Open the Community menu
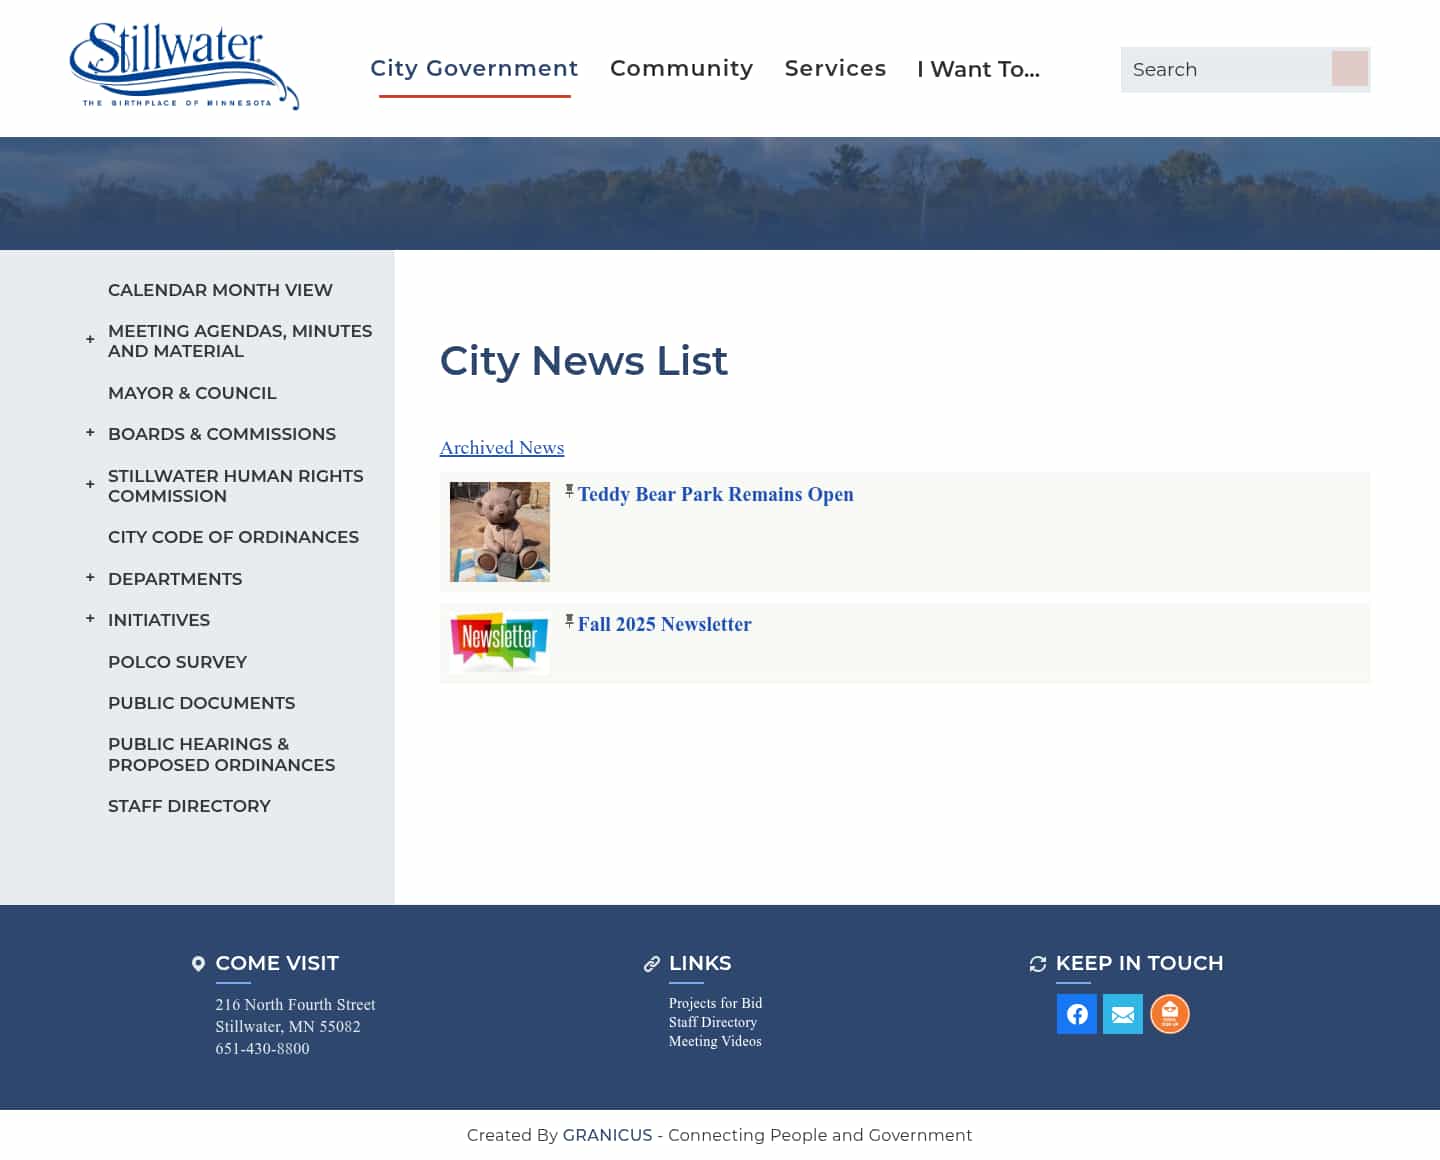 tap(681, 68)
